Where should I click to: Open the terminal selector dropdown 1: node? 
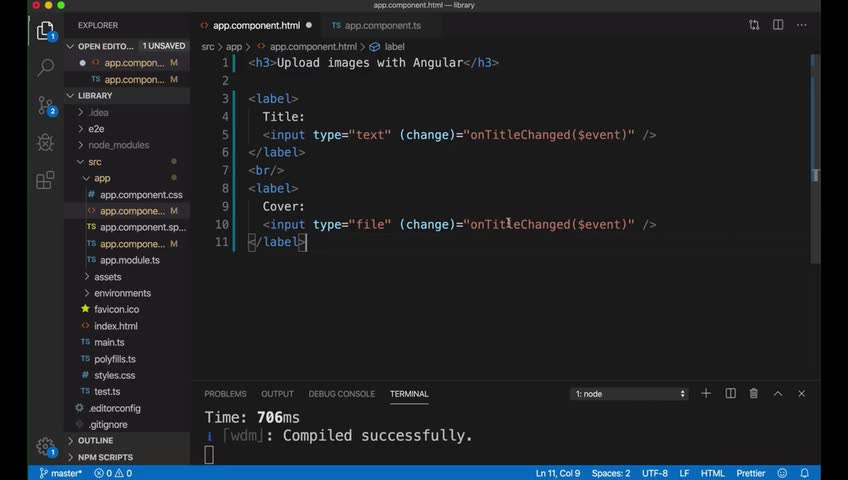[x=629, y=394]
